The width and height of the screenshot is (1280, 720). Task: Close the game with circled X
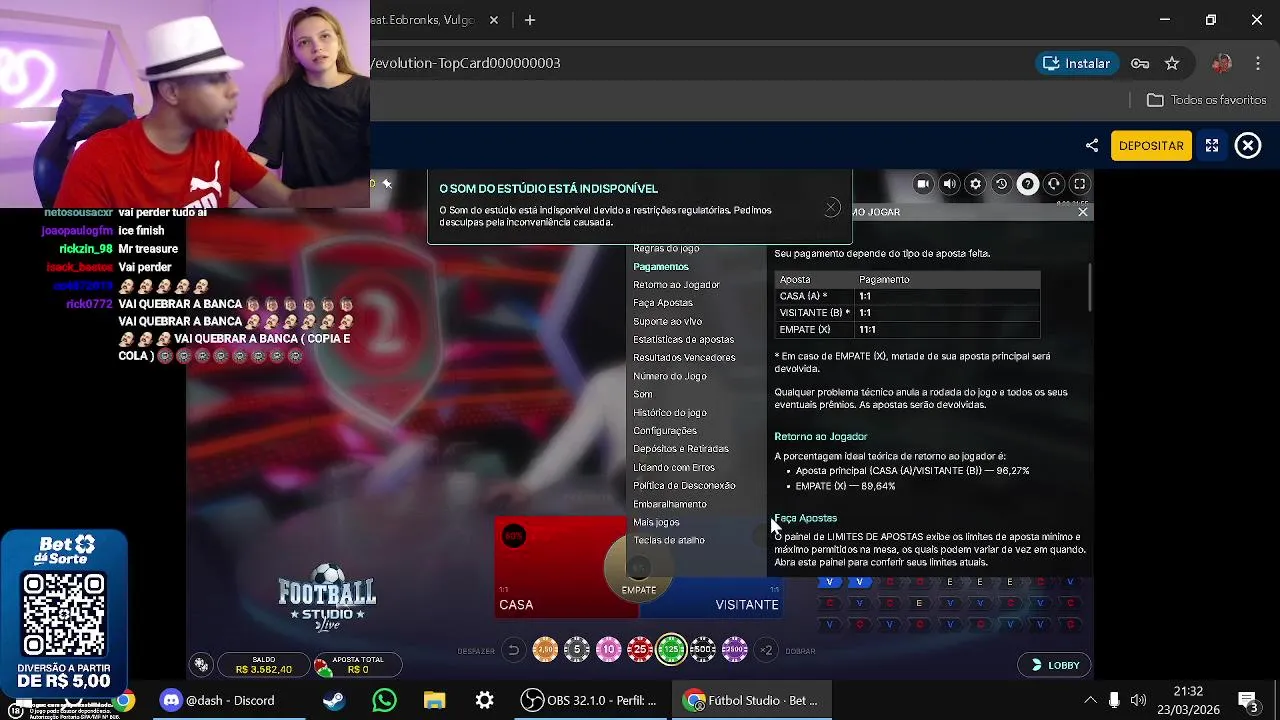1248,145
